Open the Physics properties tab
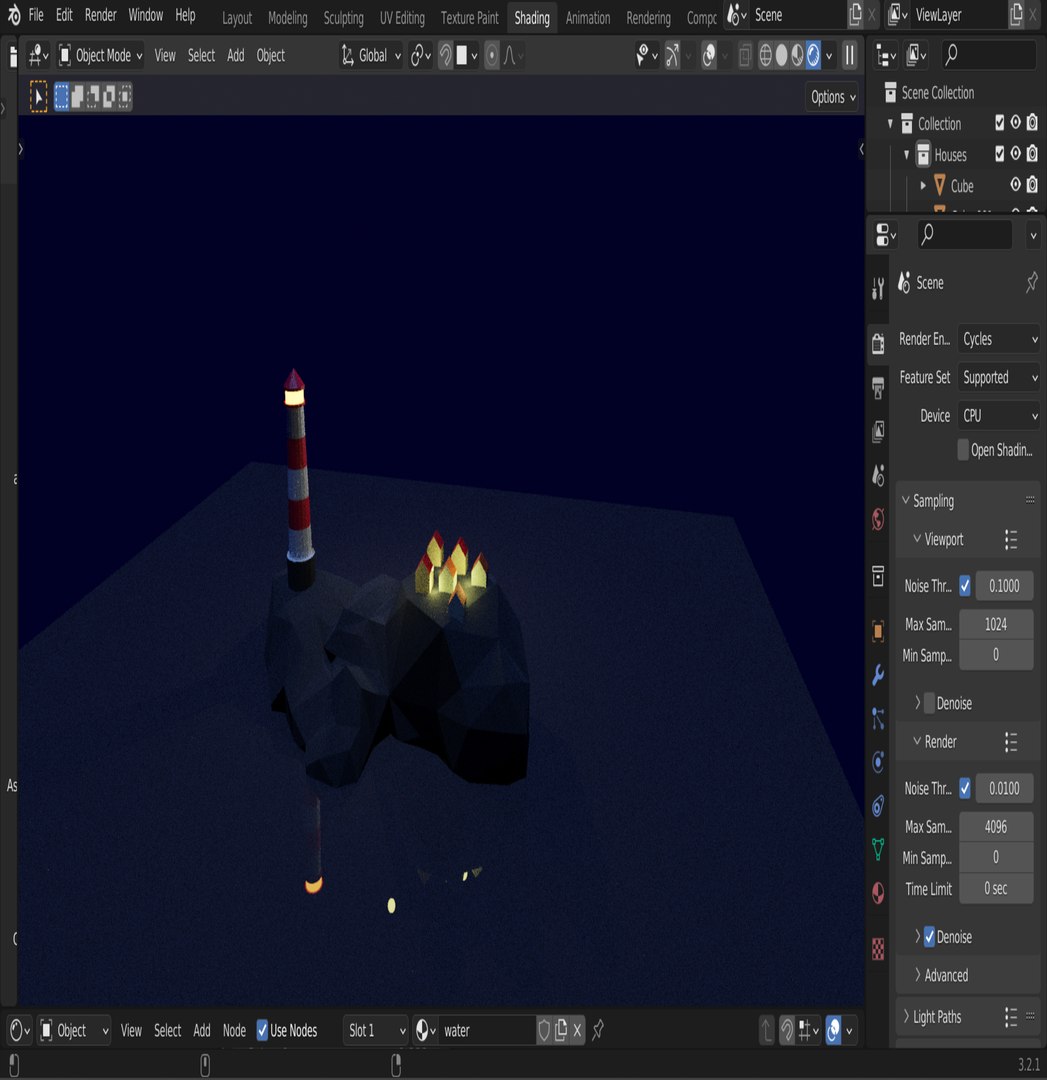This screenshot has height=1080, width=1047. [878, 762]
